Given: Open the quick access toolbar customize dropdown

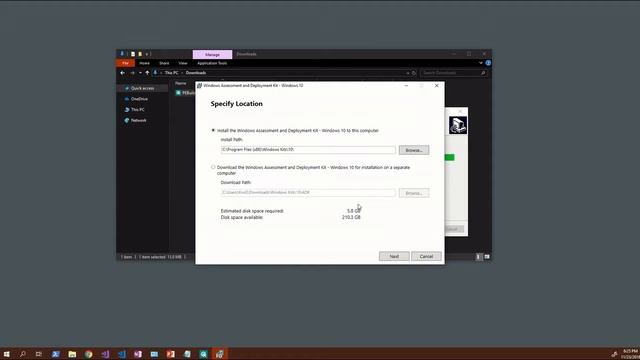Looking at the screenshot, I should 147,54.
